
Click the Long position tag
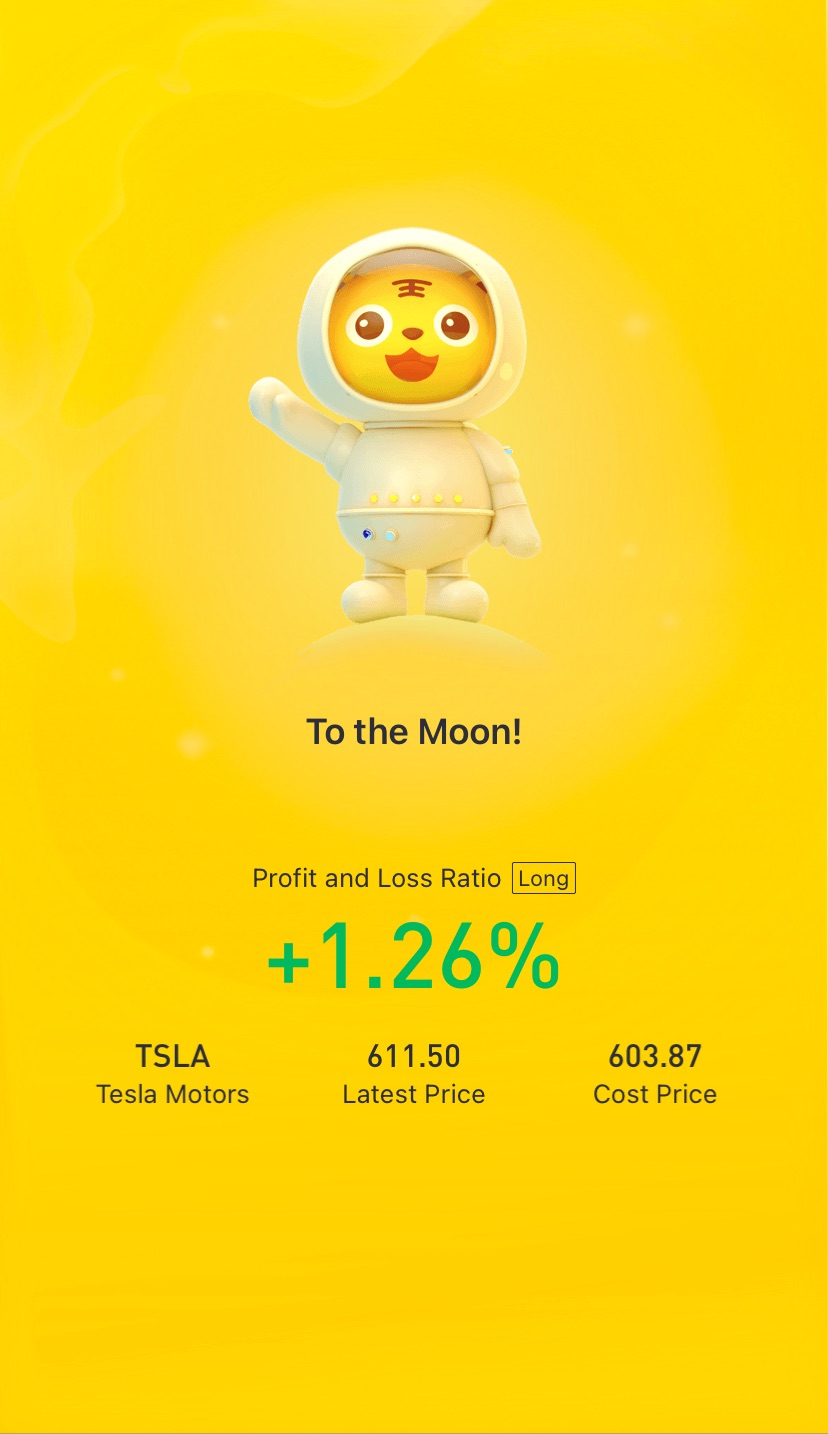tap(544, 879)
